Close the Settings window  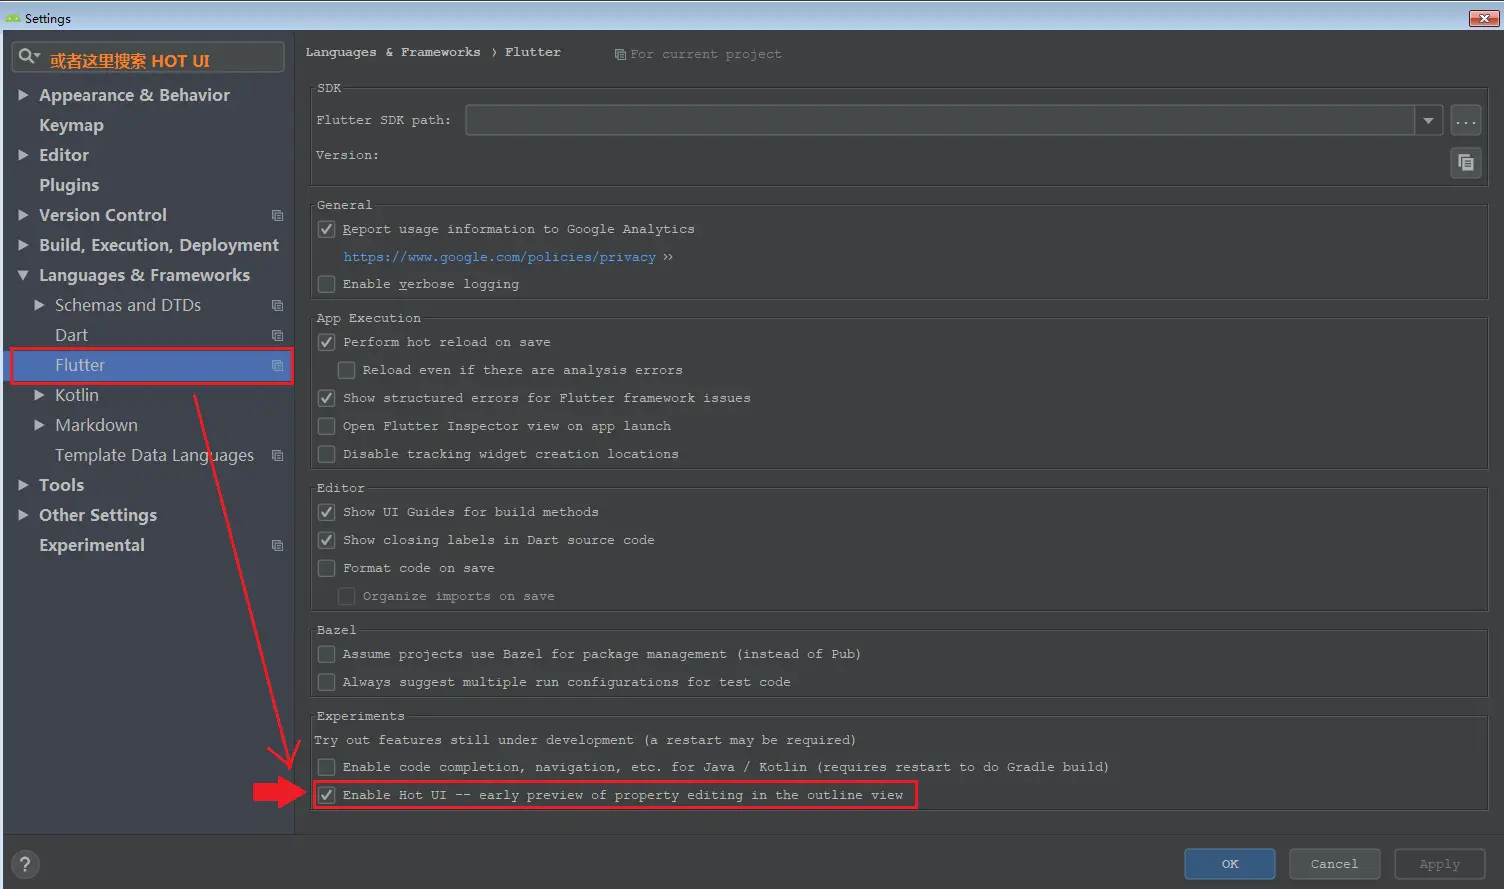tap(1482, 18)
